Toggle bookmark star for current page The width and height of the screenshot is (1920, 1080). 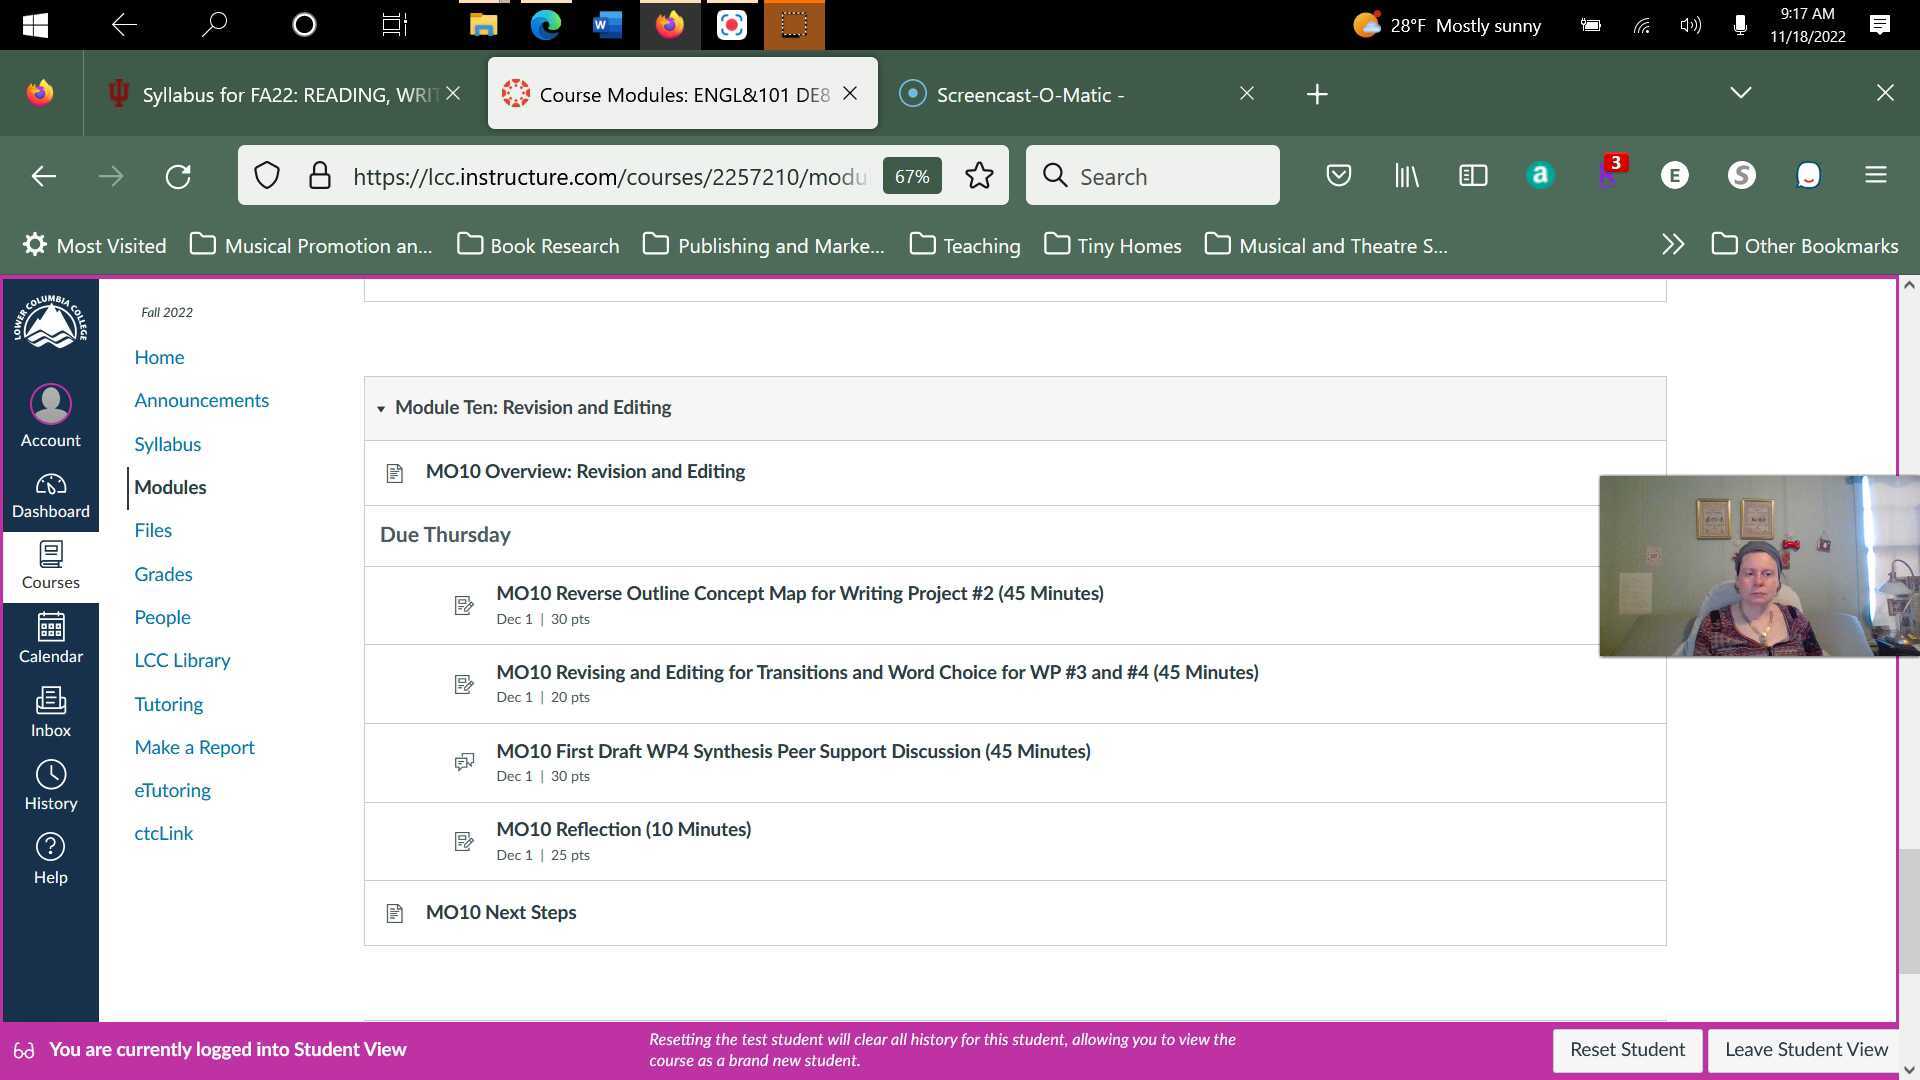979,175
